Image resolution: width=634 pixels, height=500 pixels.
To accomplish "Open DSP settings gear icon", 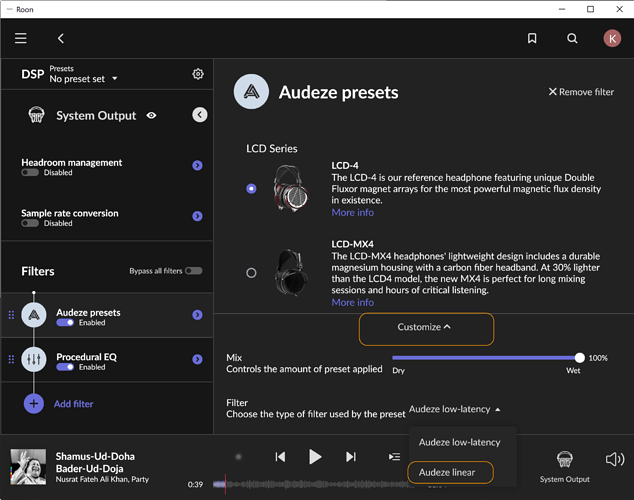I will (198, 74).
